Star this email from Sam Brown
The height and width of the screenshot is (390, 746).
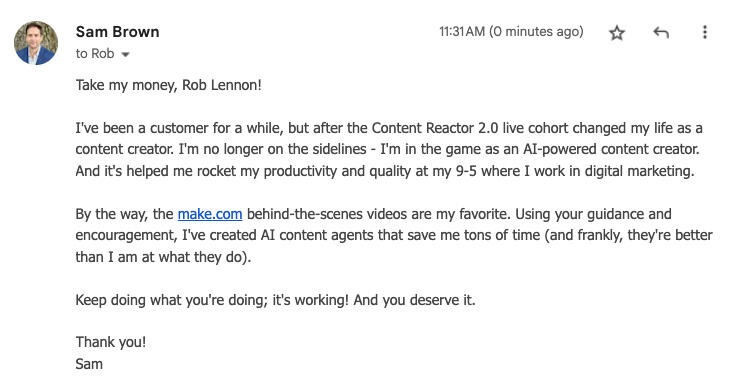[x=617, y=33]
